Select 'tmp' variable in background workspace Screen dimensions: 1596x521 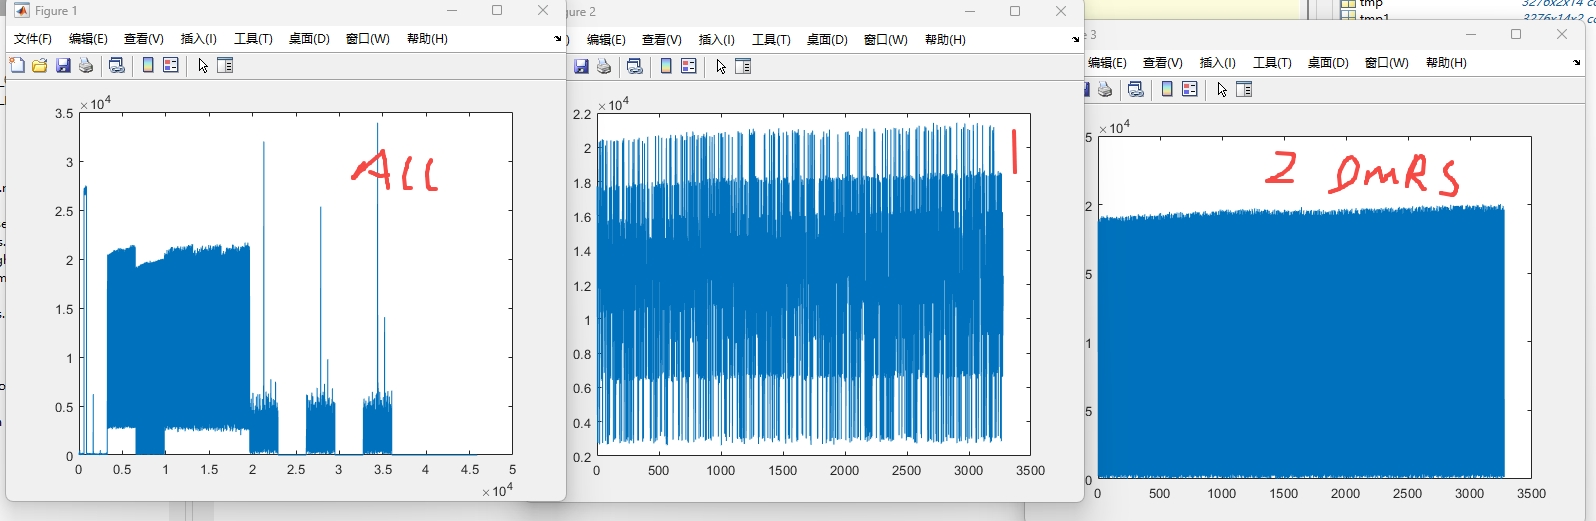pyautogui.click(x=1370, y=4)
